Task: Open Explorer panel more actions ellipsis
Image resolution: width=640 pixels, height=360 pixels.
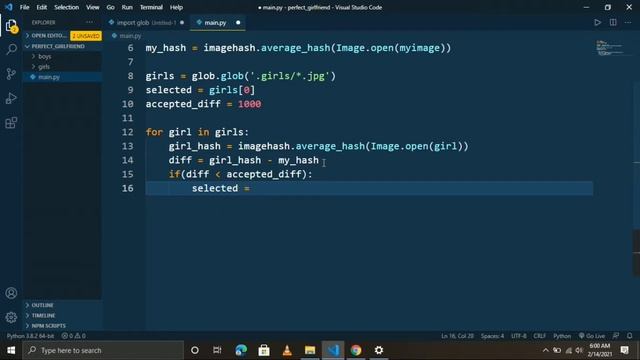Action: coord(89,22)
